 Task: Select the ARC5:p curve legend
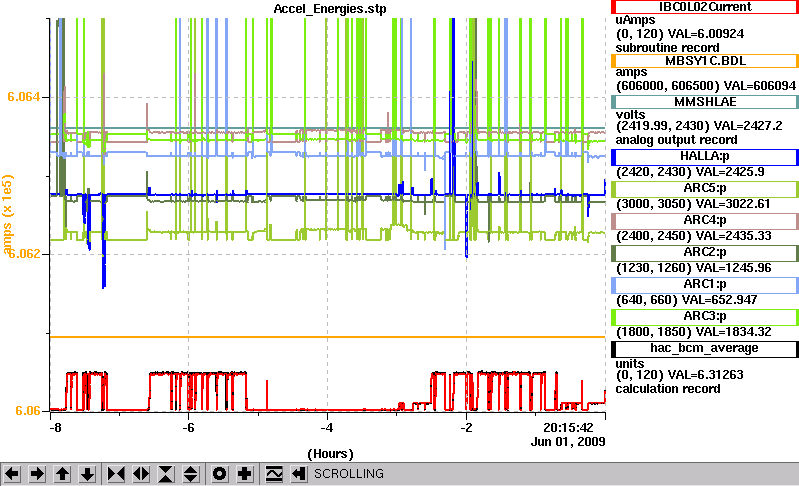(705, 189)
